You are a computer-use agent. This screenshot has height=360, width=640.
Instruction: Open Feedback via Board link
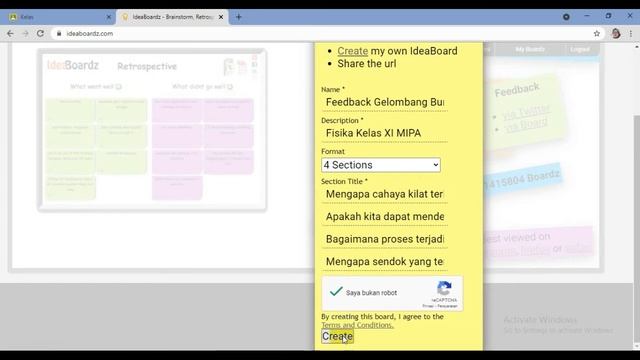click(526, 125)
